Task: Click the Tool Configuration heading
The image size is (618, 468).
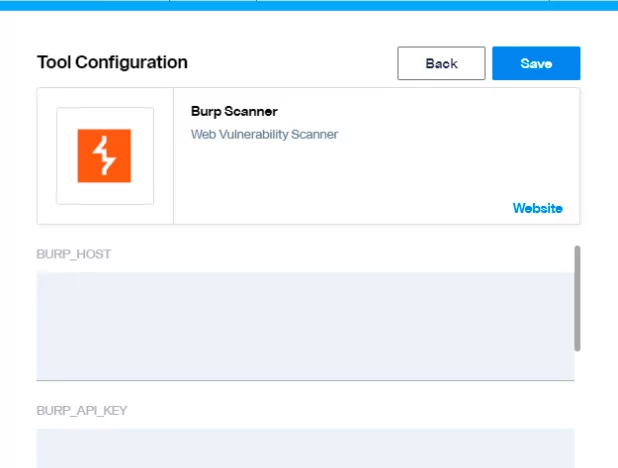Action: coord(112,62)
